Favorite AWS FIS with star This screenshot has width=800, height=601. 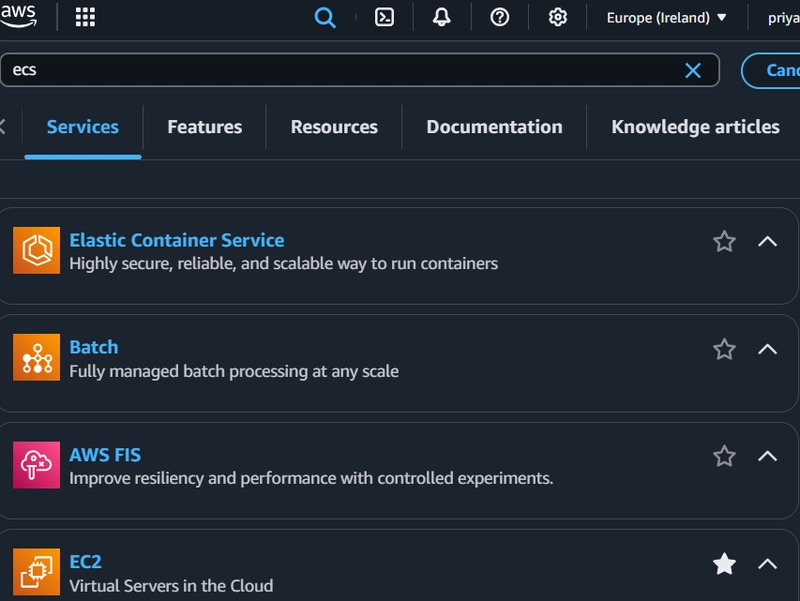click(724, 456)
